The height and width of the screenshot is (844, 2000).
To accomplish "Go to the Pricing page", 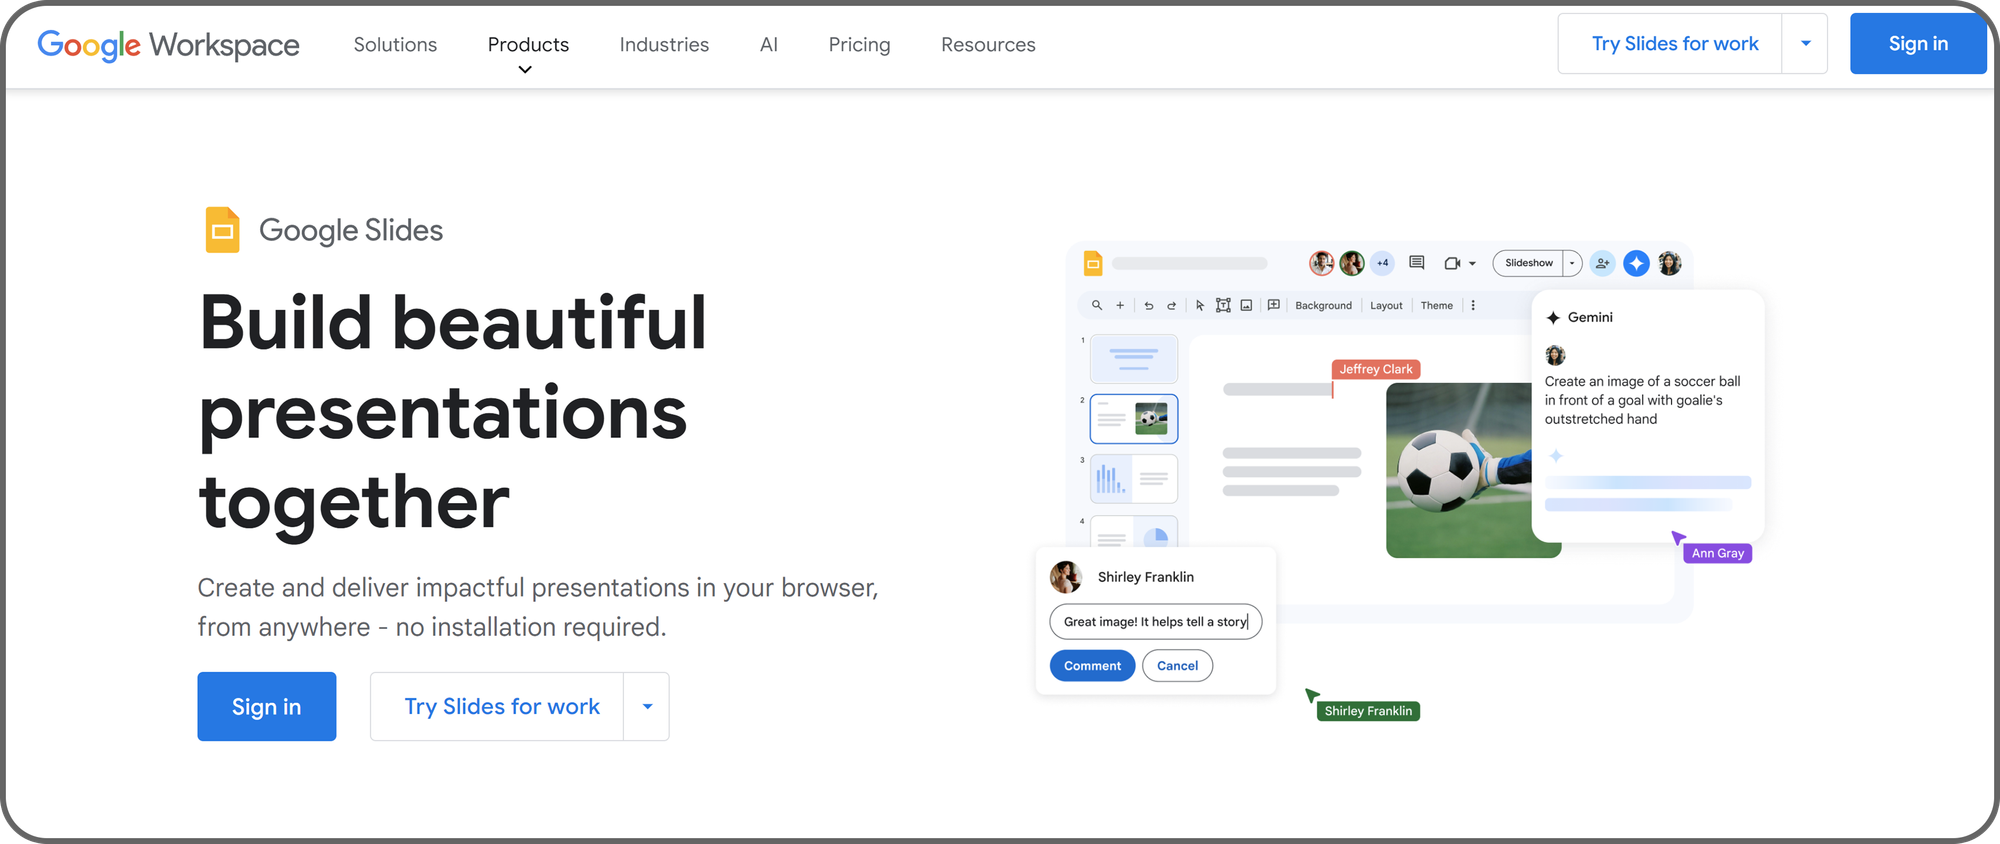I will [859, 44].
